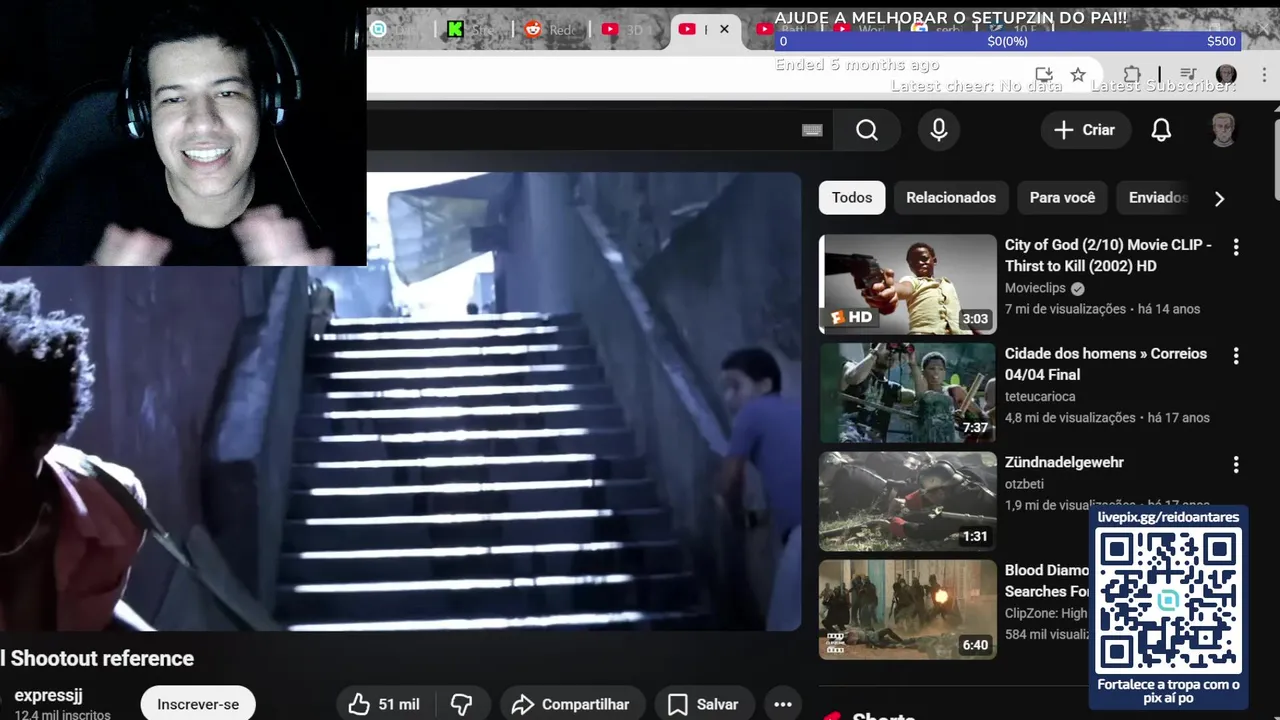The image size is (1280, 720).
Task: Open Zündnadelgewehr video thumbnail
Action: tap(908, 502)
